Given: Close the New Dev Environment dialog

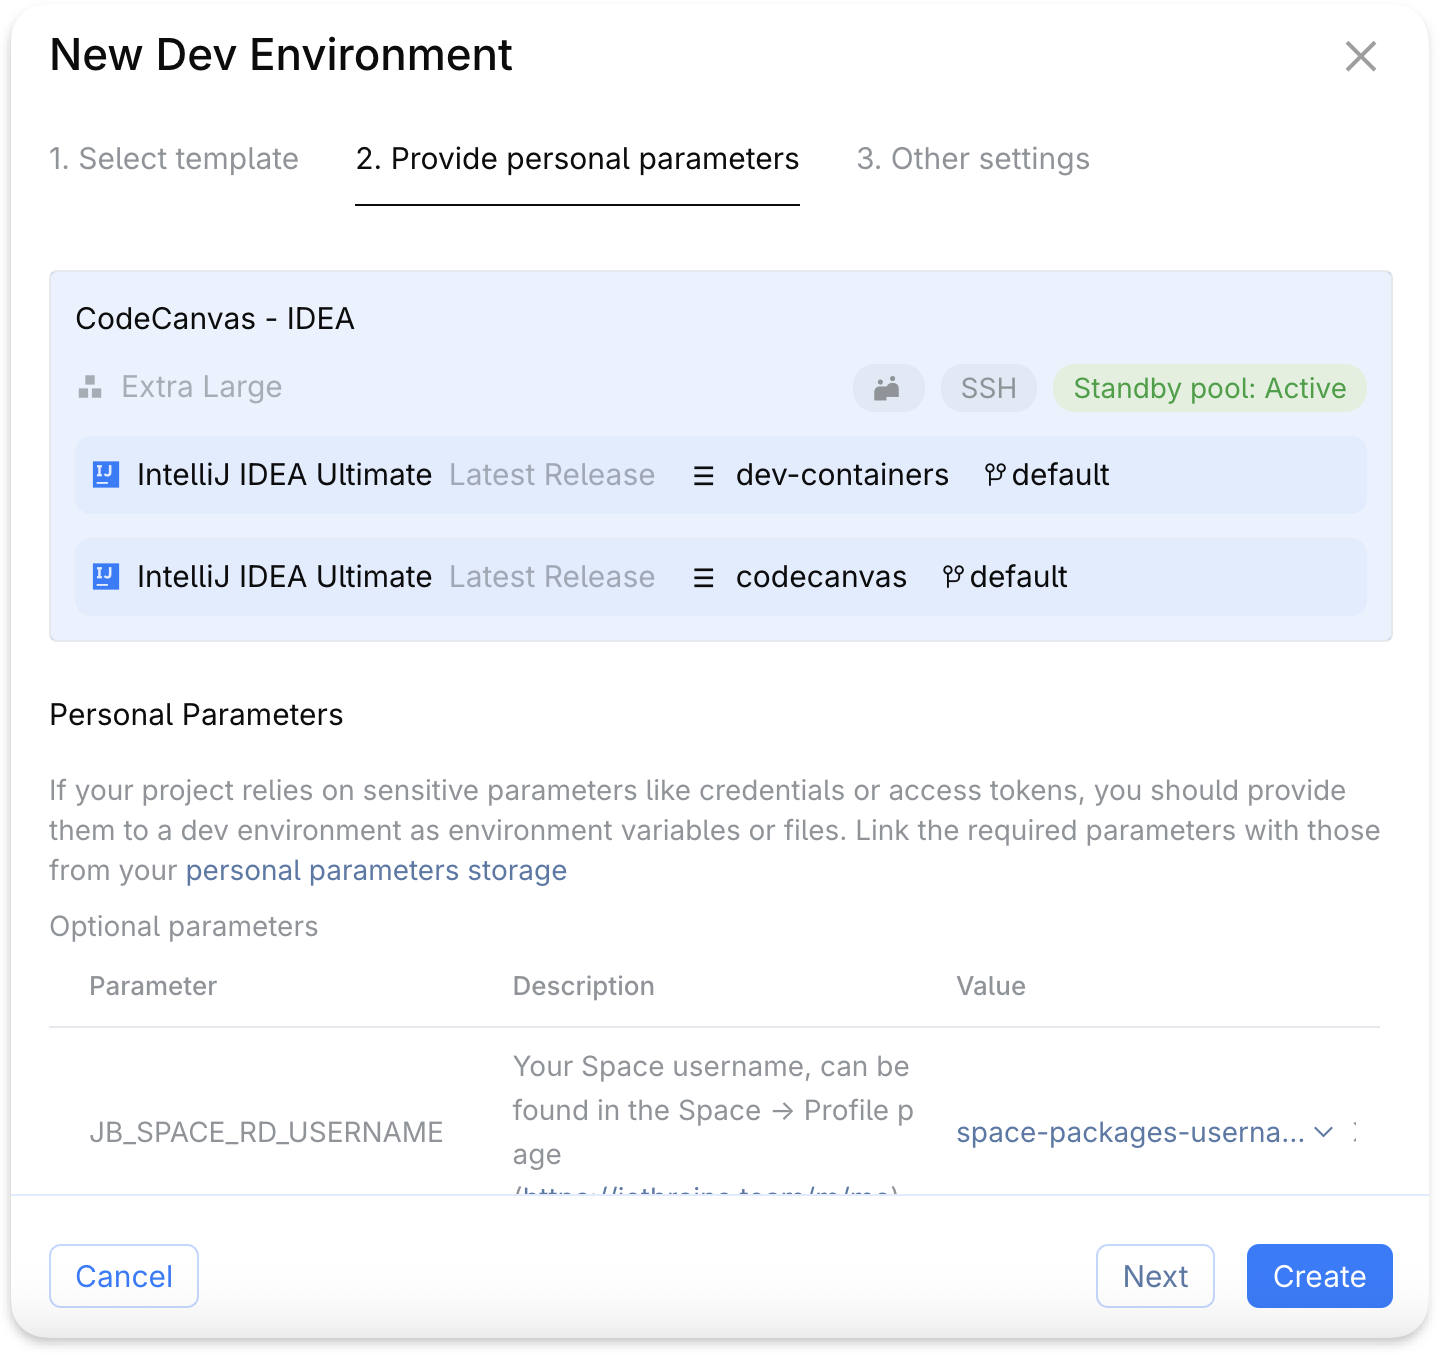Looking at the screenshot, I should click(1360, 57).
